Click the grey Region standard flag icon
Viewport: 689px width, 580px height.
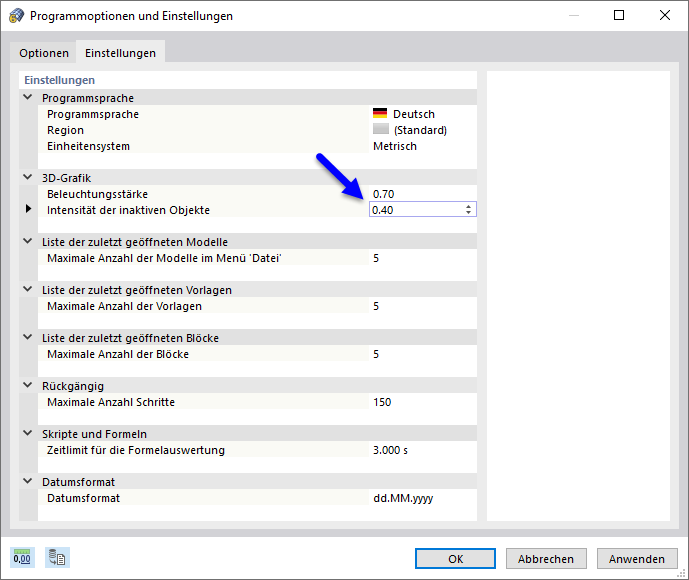(380, 130)
